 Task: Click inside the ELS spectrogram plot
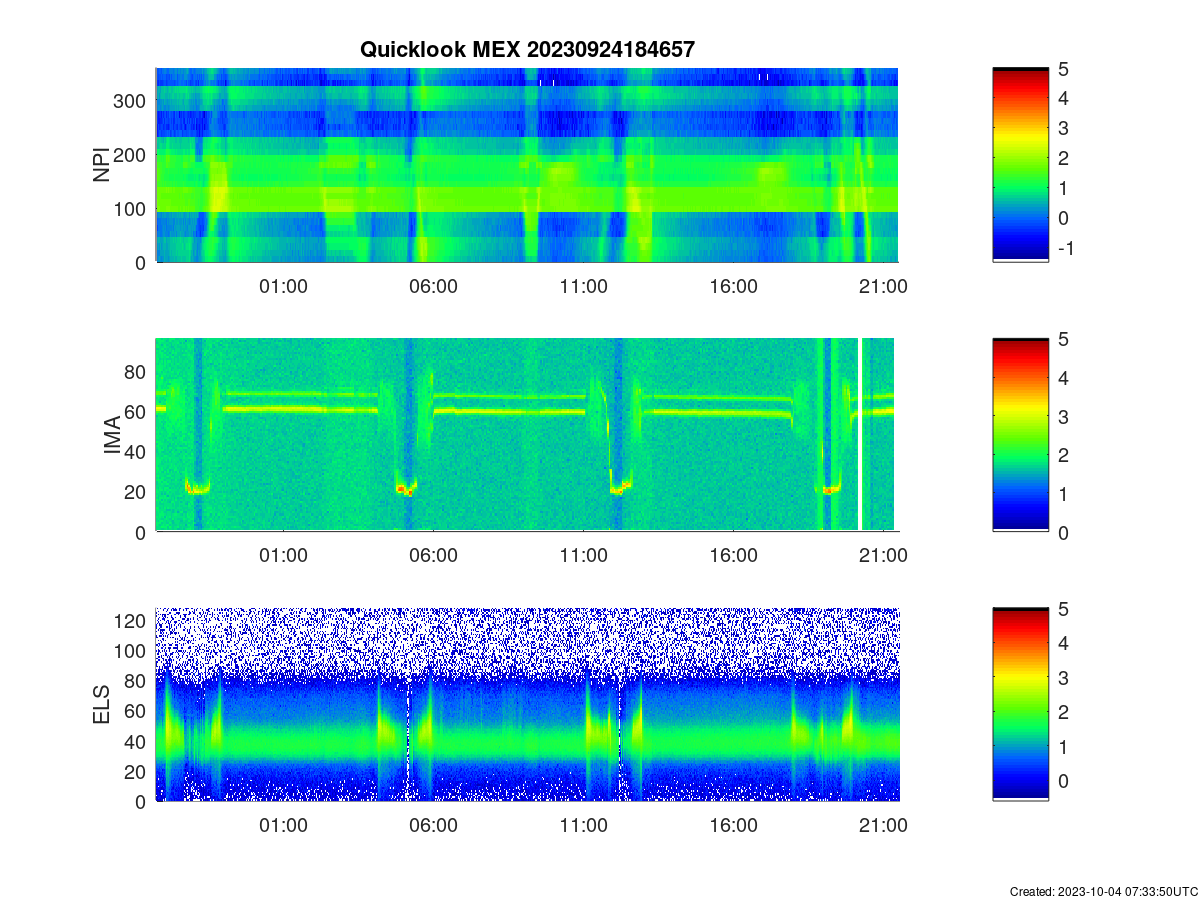point(527,704)
